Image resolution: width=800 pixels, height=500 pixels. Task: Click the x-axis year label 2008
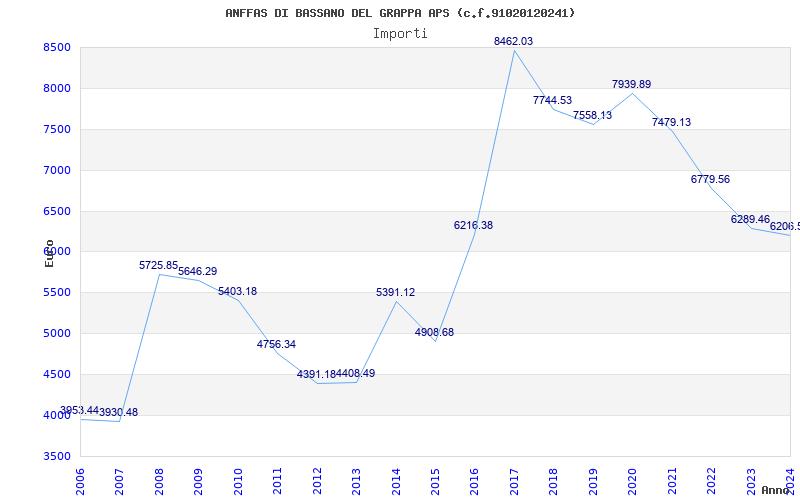coord(159,481)
